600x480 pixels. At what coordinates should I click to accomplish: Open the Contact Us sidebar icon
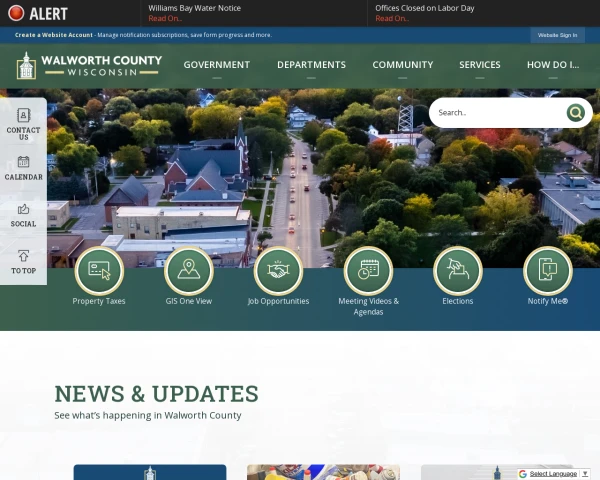(x=24, y=122)
